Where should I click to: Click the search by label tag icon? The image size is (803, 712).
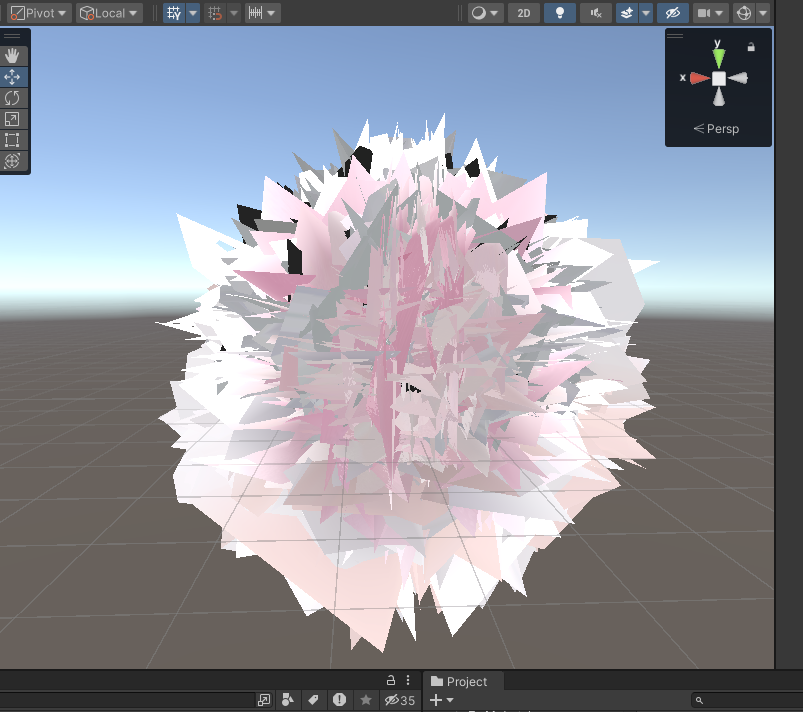click(313, 699)
